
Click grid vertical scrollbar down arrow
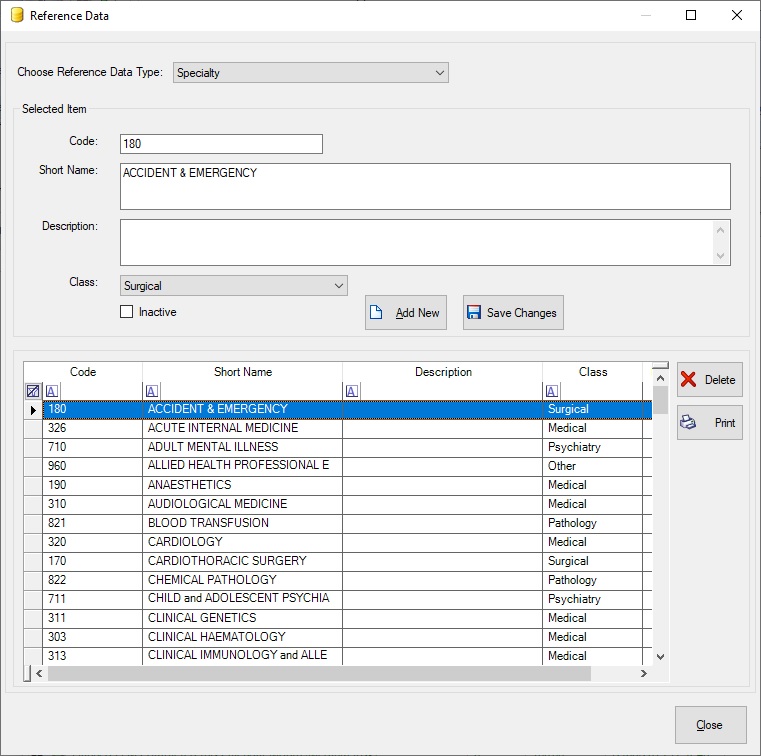660,657
